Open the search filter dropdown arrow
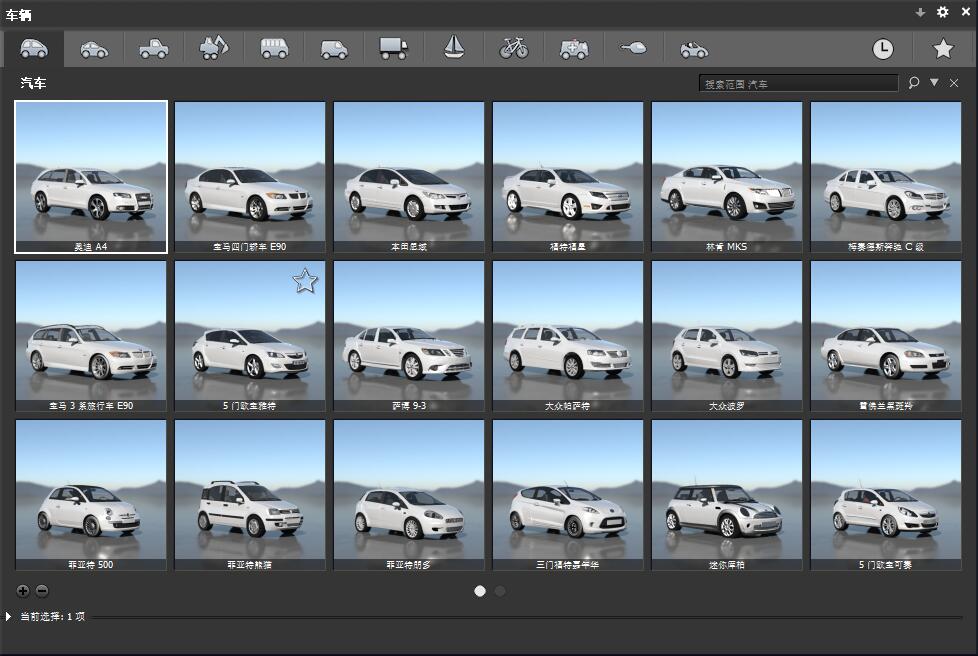 (x=934, y=83)
